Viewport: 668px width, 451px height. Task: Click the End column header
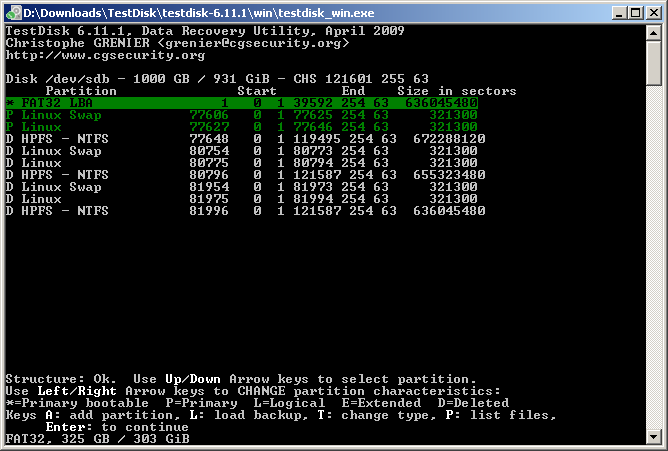click(x=353, y=91)
